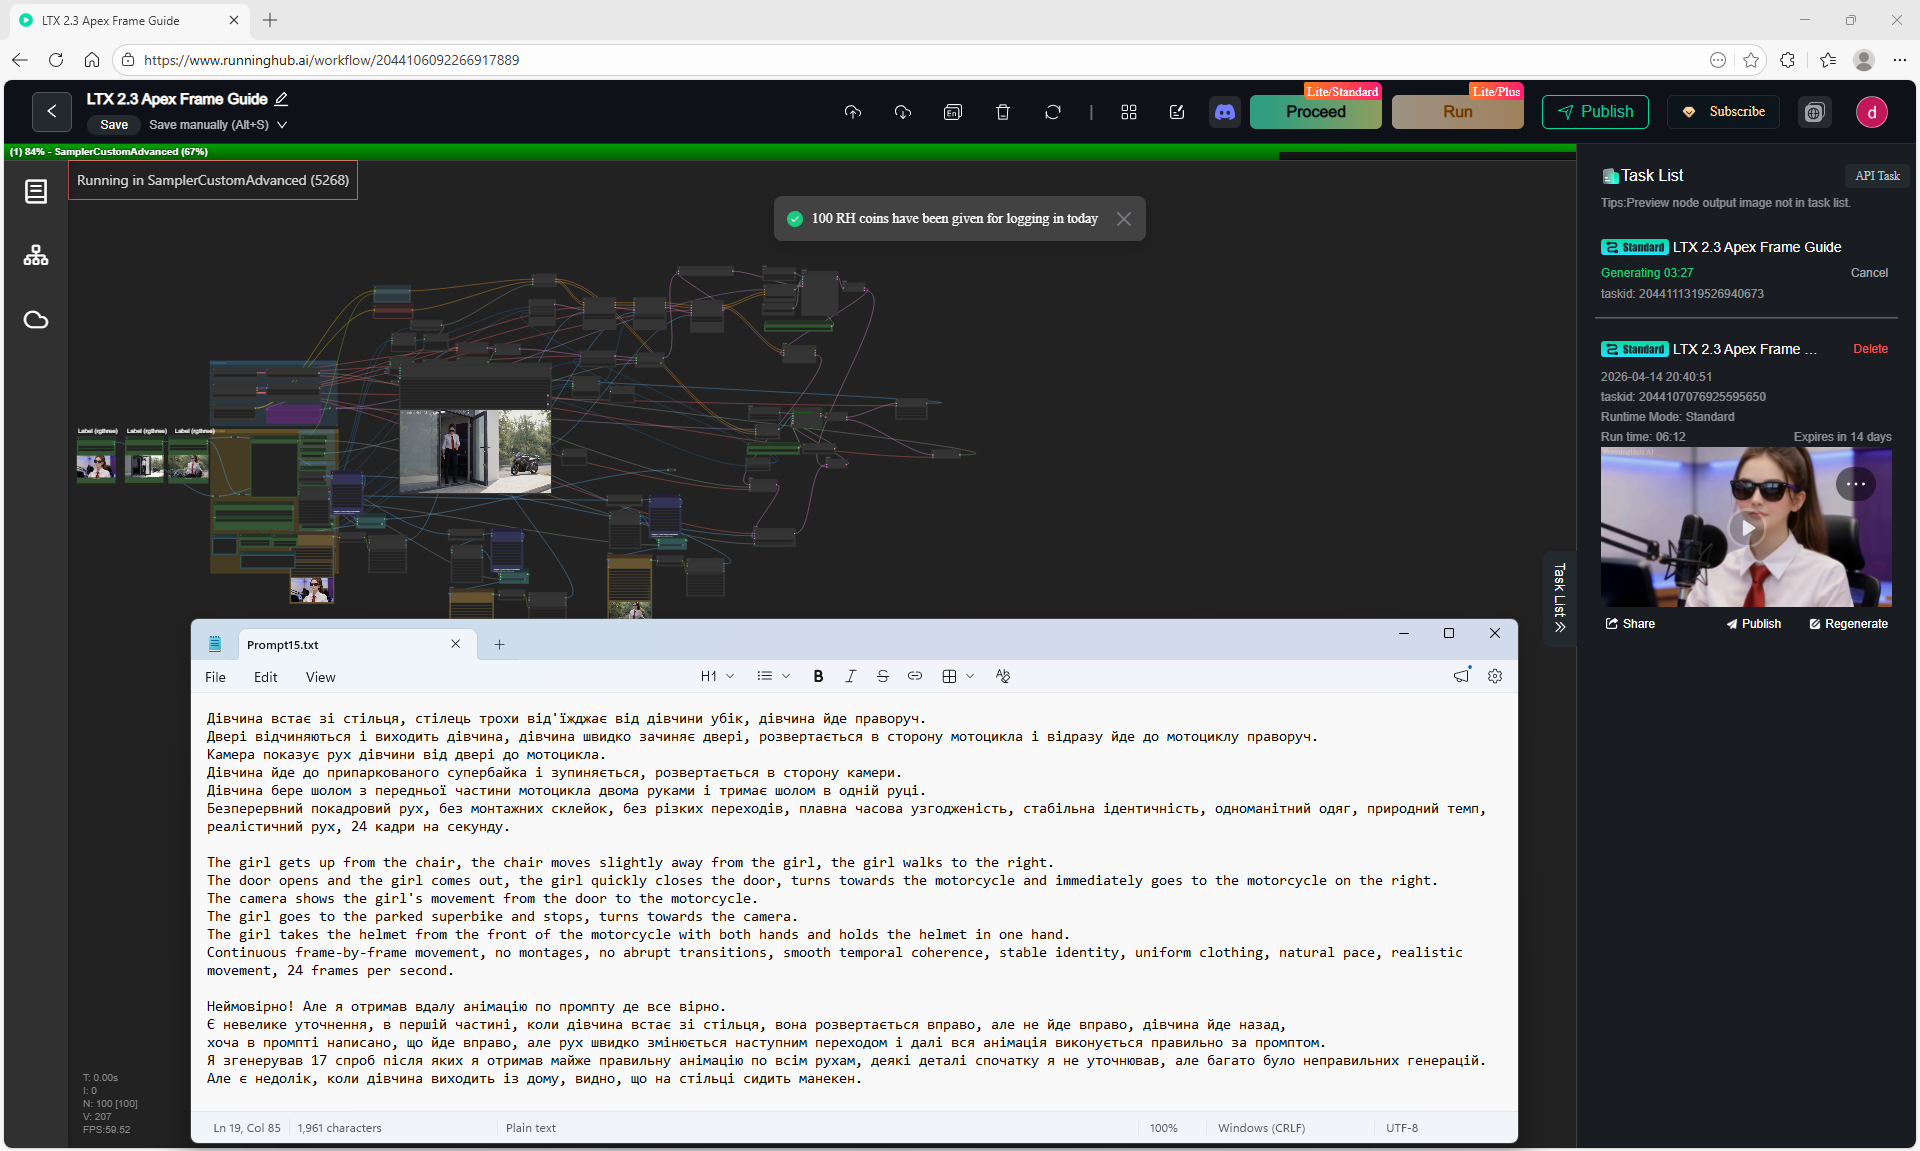Expand the Save manually dropdown arrow
Image resolution: width=1920 pixels, height=1151 pixels.
click(x=282, y=125)
